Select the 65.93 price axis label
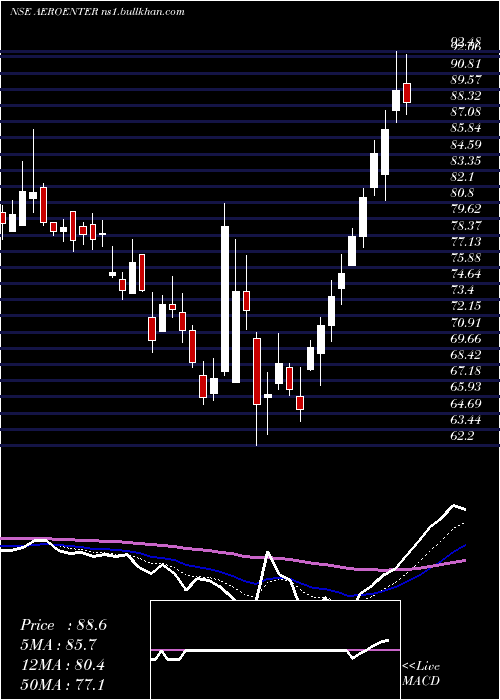This screenshot has width=500, height=700. 466,387
